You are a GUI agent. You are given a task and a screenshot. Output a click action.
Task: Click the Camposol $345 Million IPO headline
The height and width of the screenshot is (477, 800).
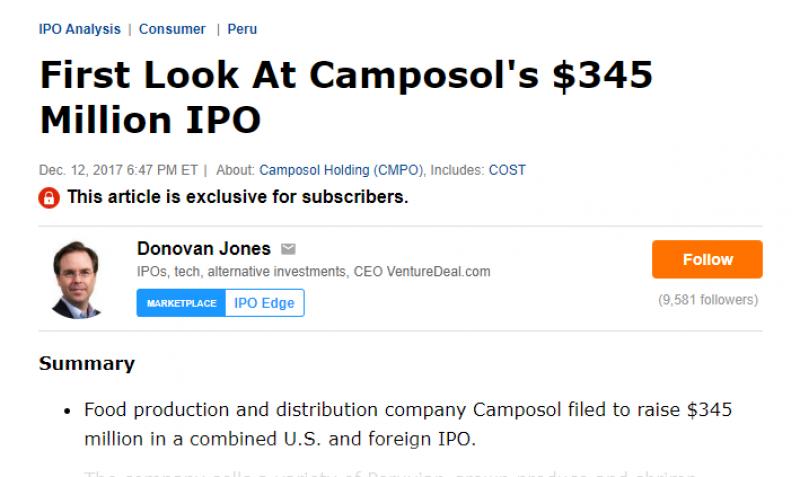[345, 98]
